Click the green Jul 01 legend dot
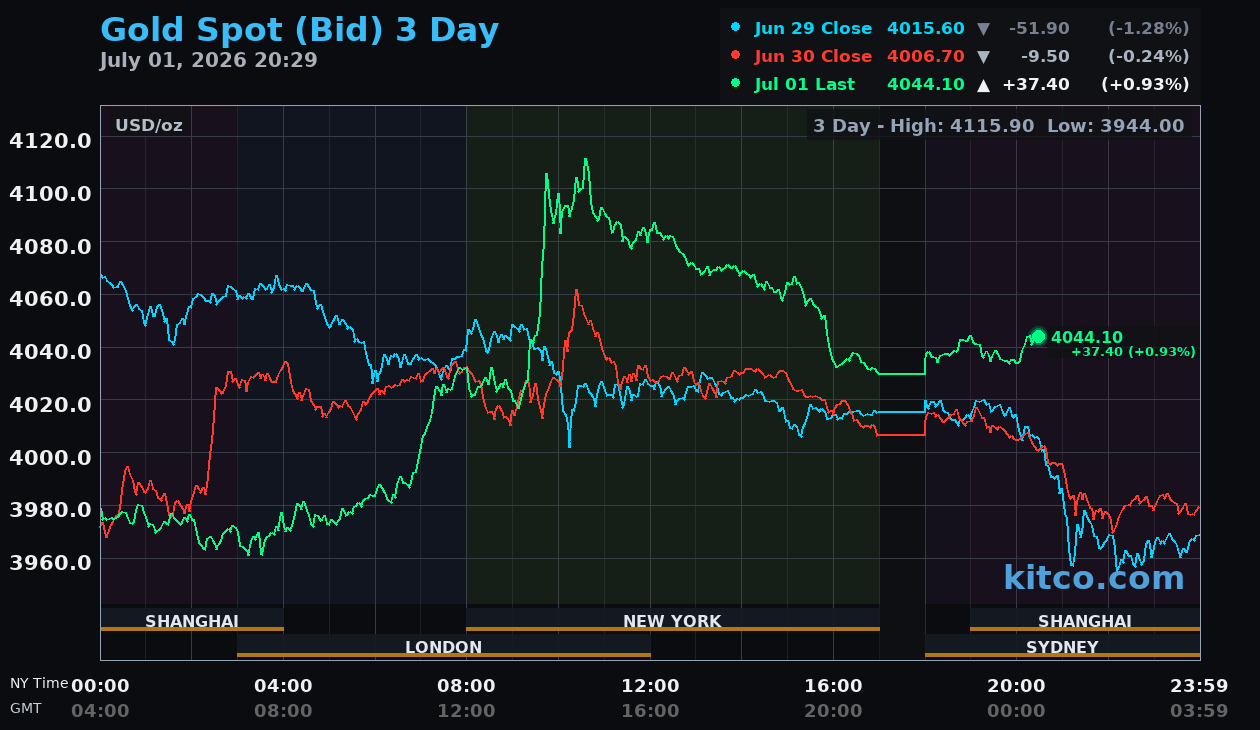Image resolution: width=1260 pixels, height=730 pixels. [736, 83]
